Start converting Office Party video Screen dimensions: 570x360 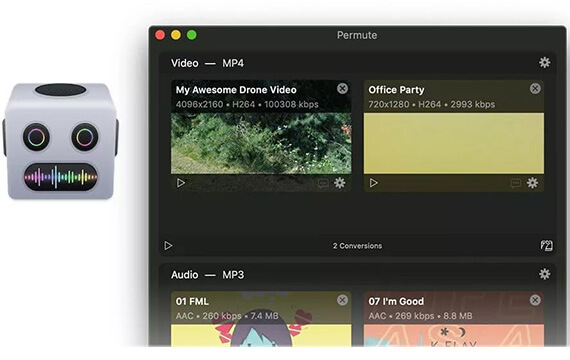373,183
